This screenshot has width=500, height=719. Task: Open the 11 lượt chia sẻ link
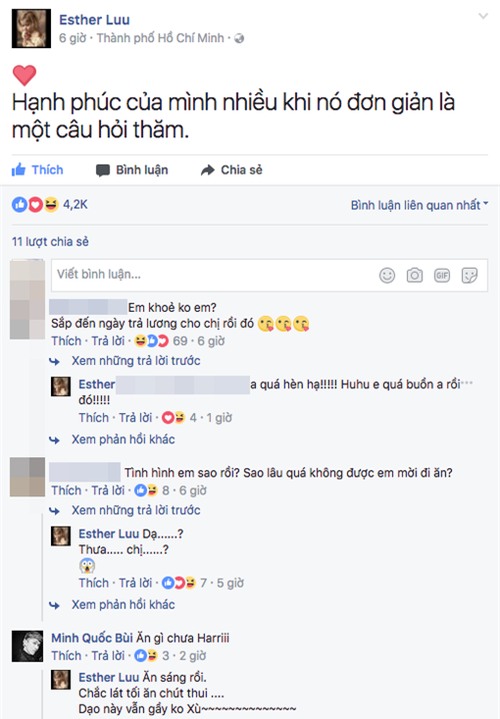click(50, 242)
